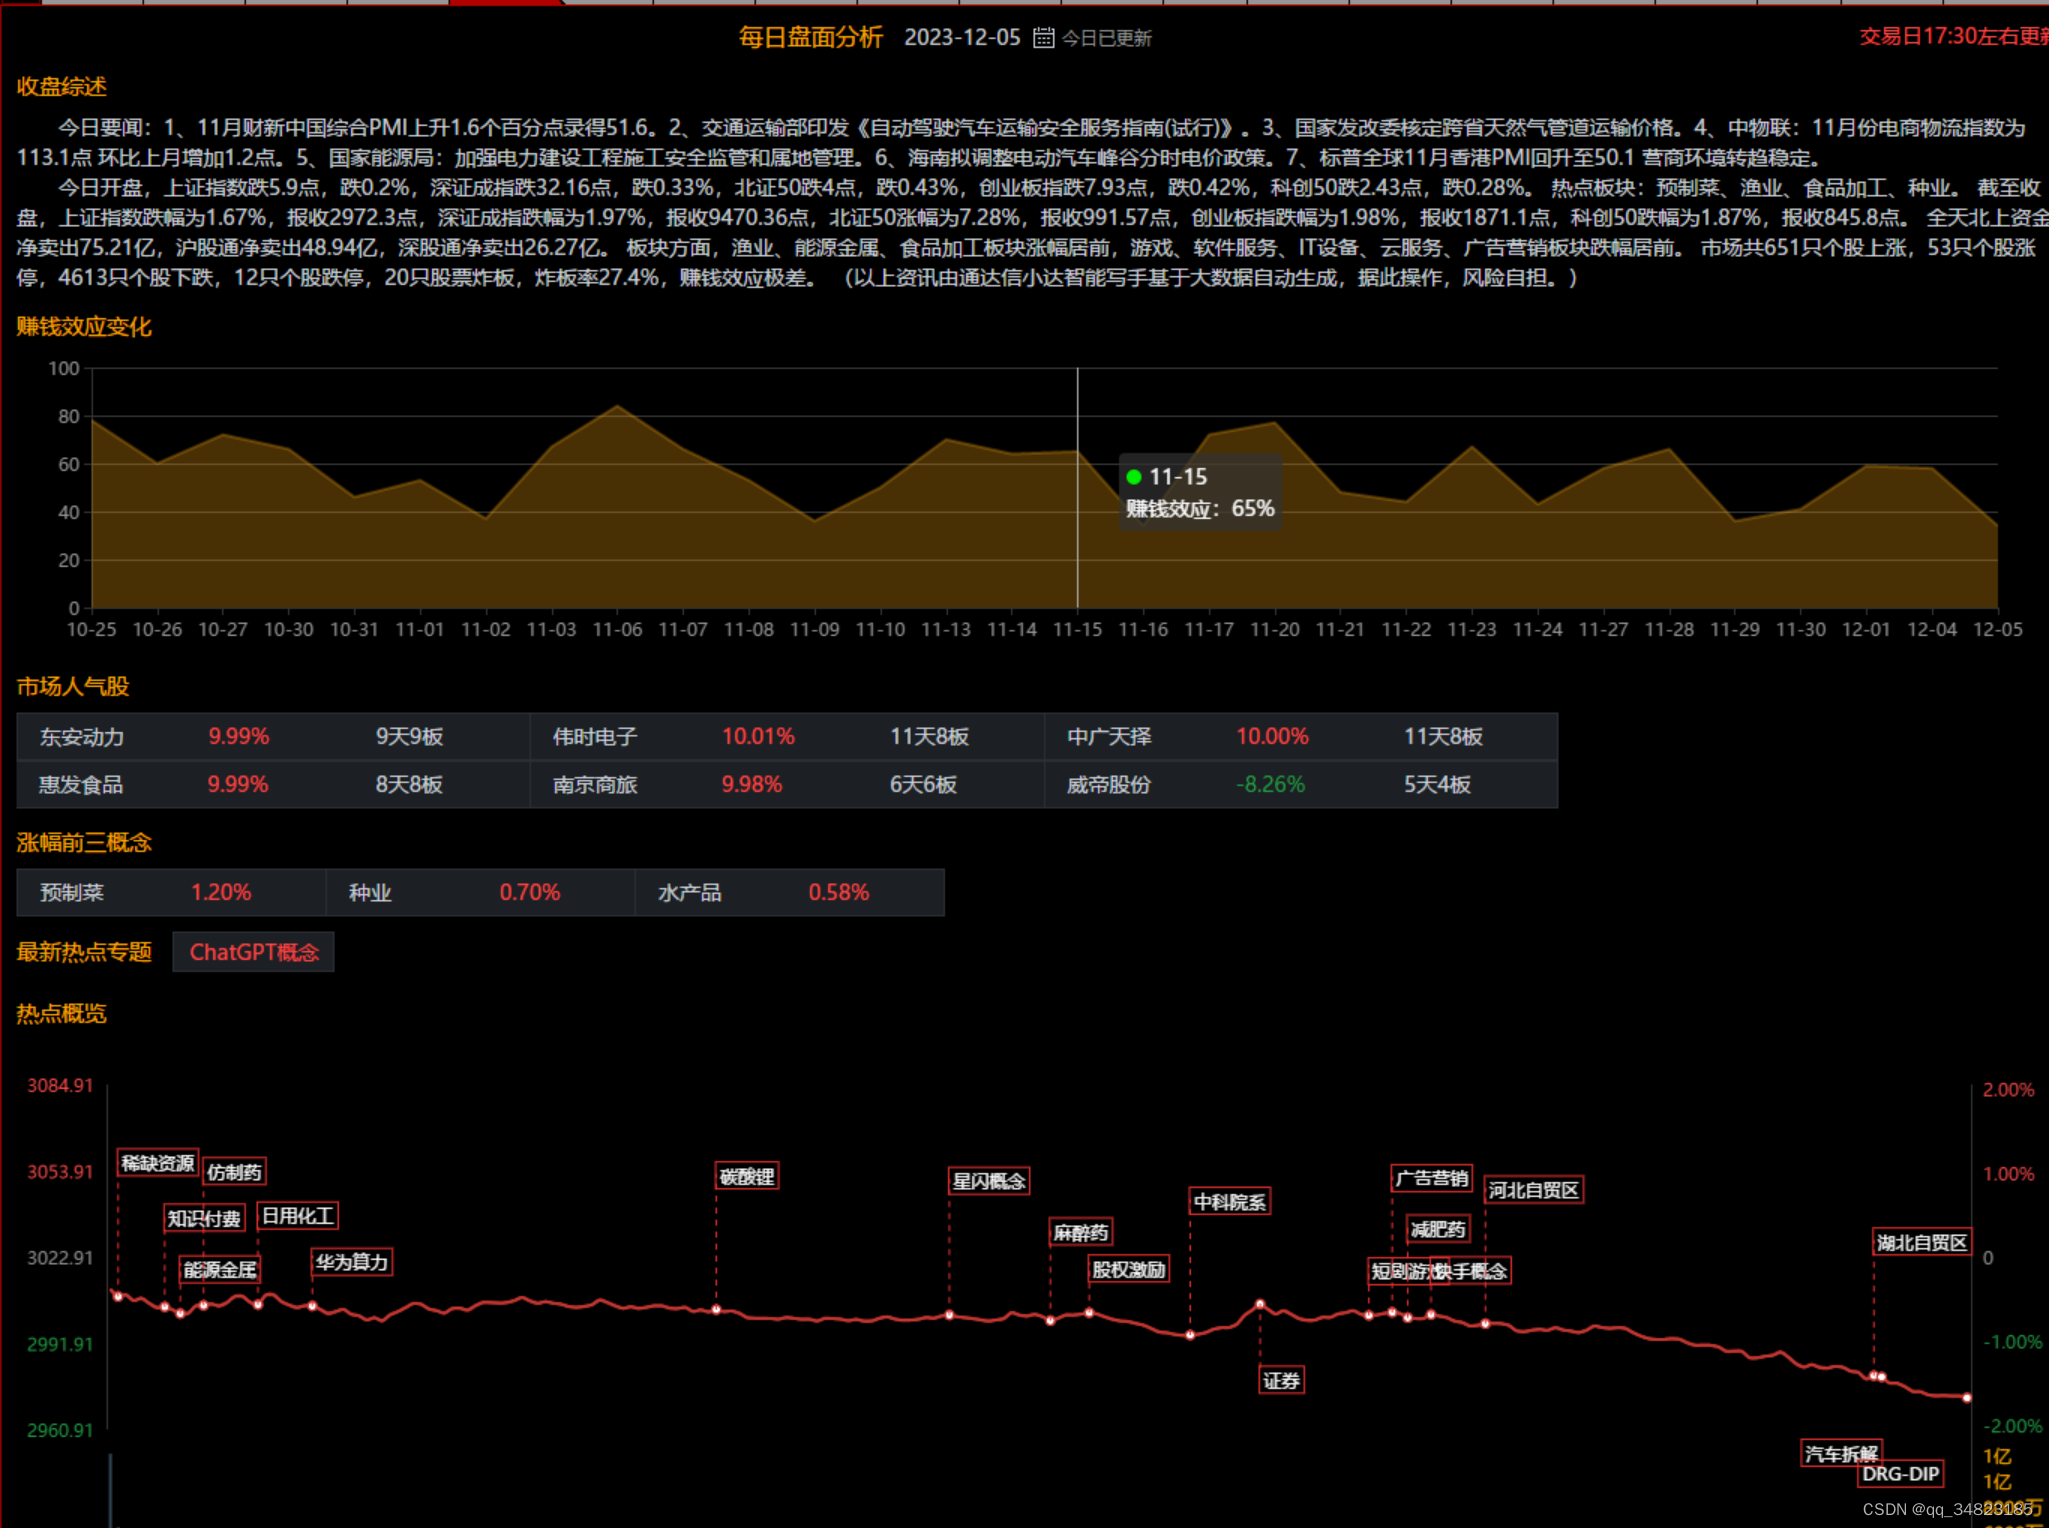Click the 11-20 axis date on chart
Viewport: 2049px width, 1528px height.
1275,630
